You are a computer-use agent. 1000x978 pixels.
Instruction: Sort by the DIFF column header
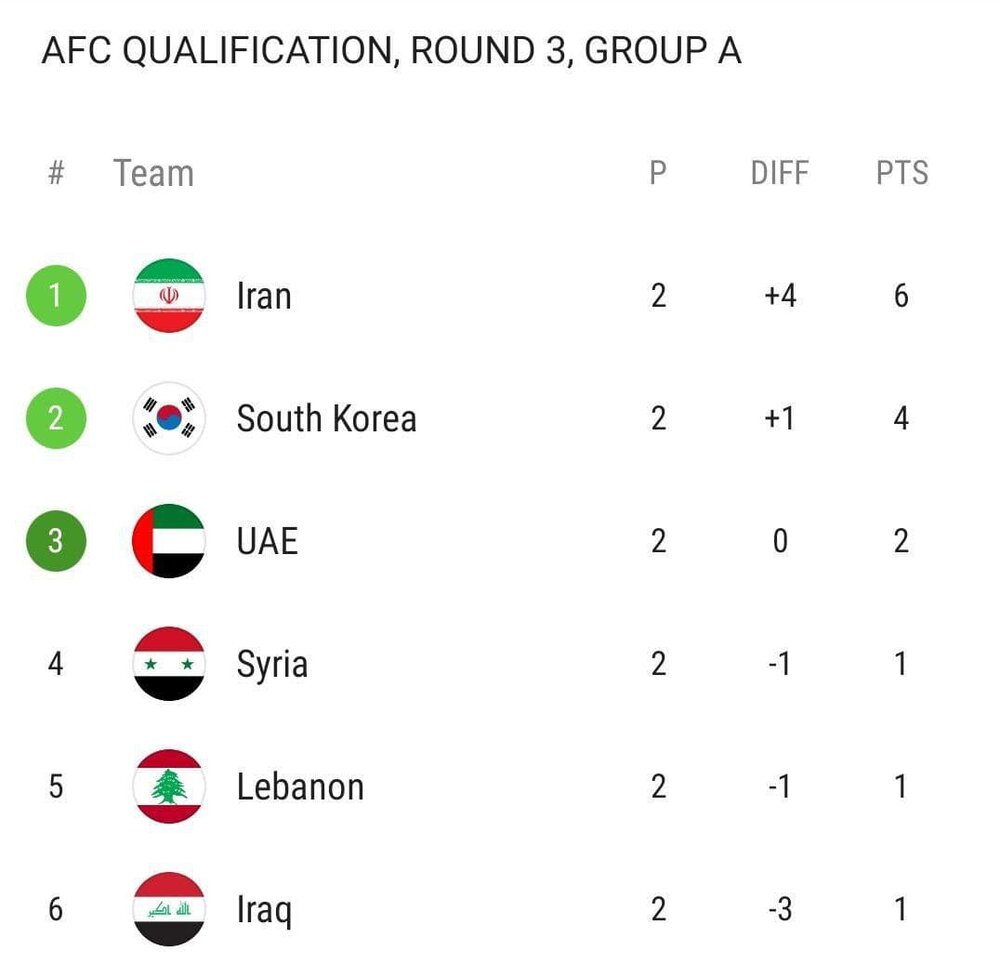click(x=779, y=173)
